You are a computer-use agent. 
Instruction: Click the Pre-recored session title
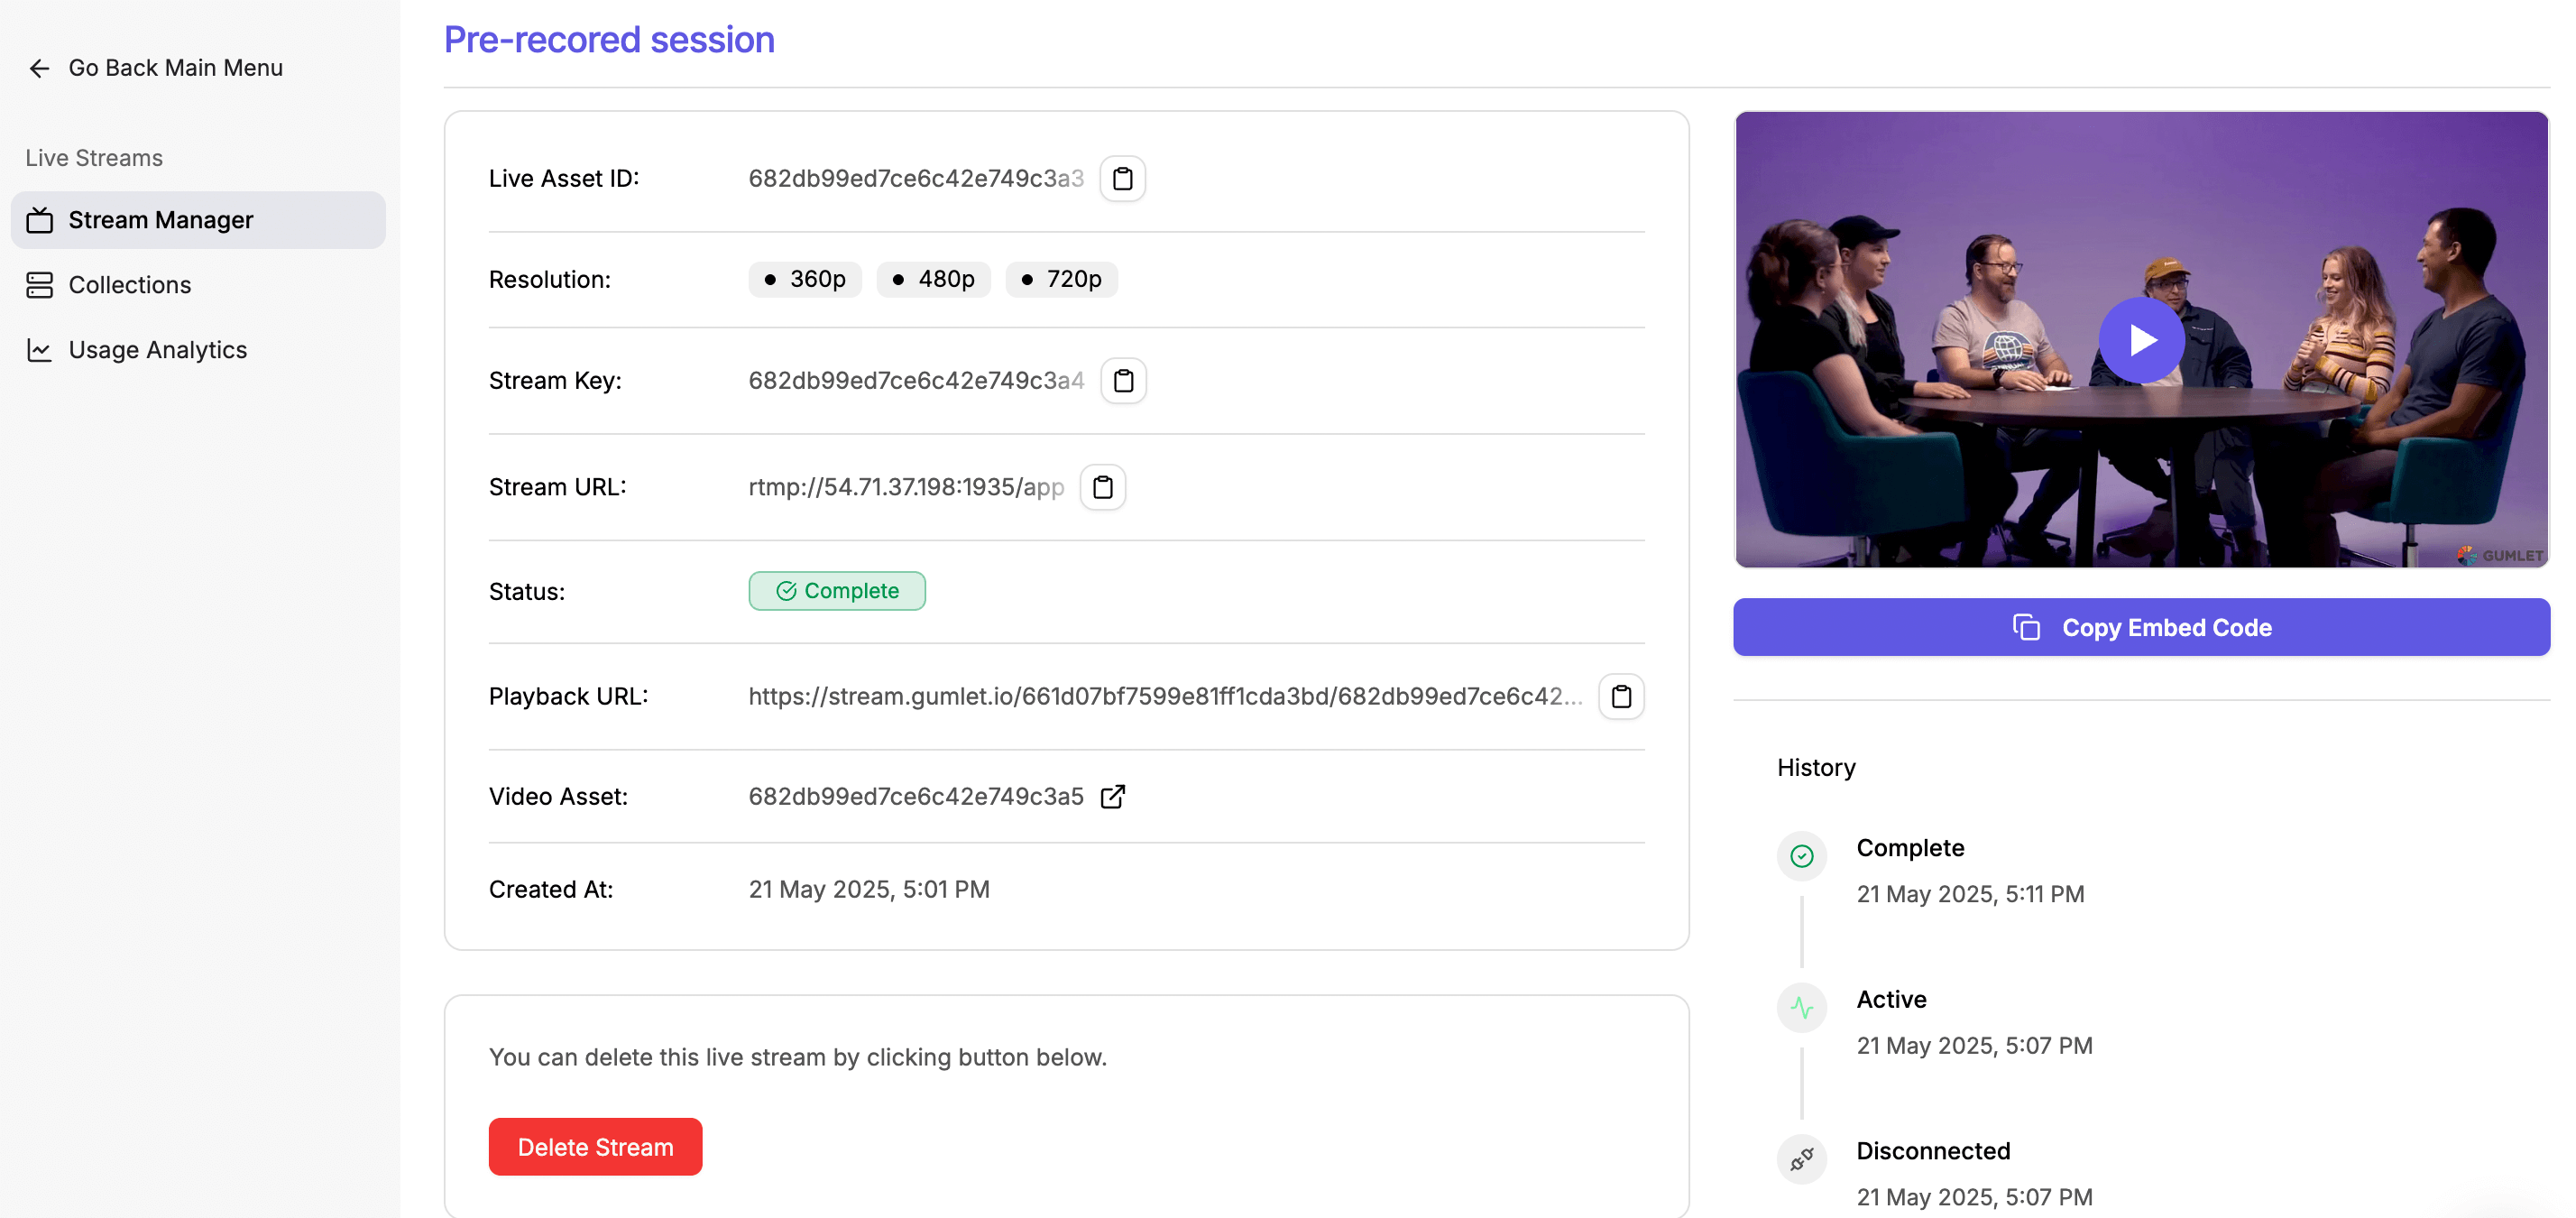tap(609, 40)
